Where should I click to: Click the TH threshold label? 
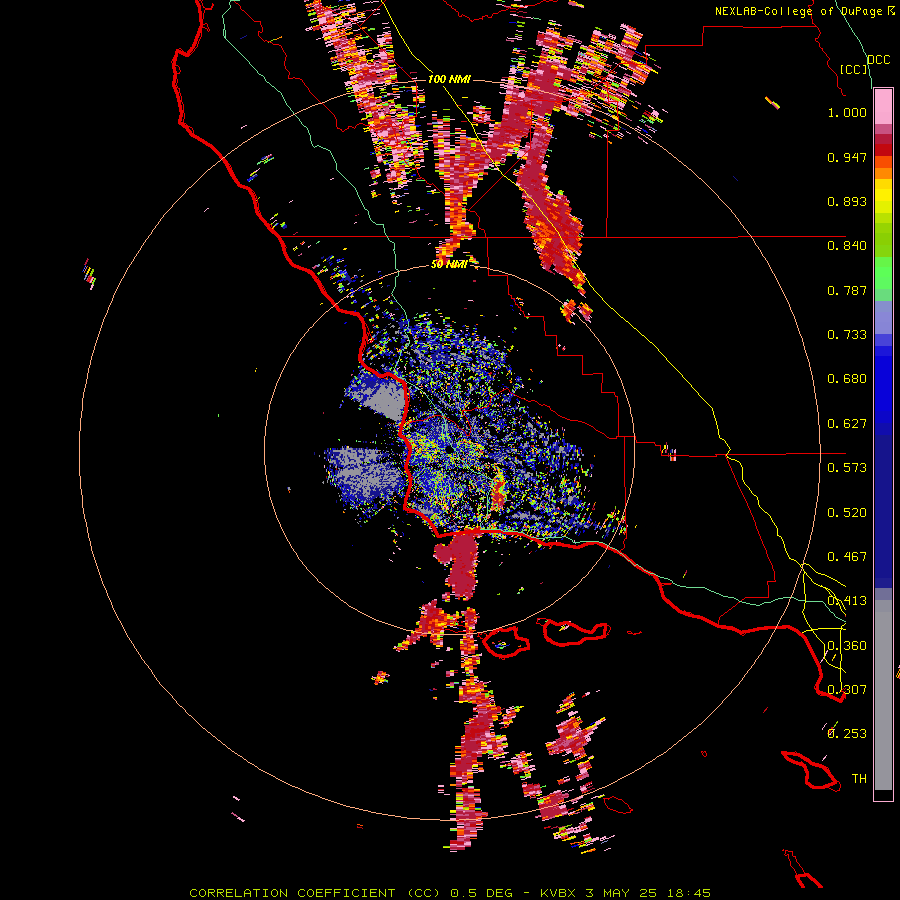click(859, 779)
